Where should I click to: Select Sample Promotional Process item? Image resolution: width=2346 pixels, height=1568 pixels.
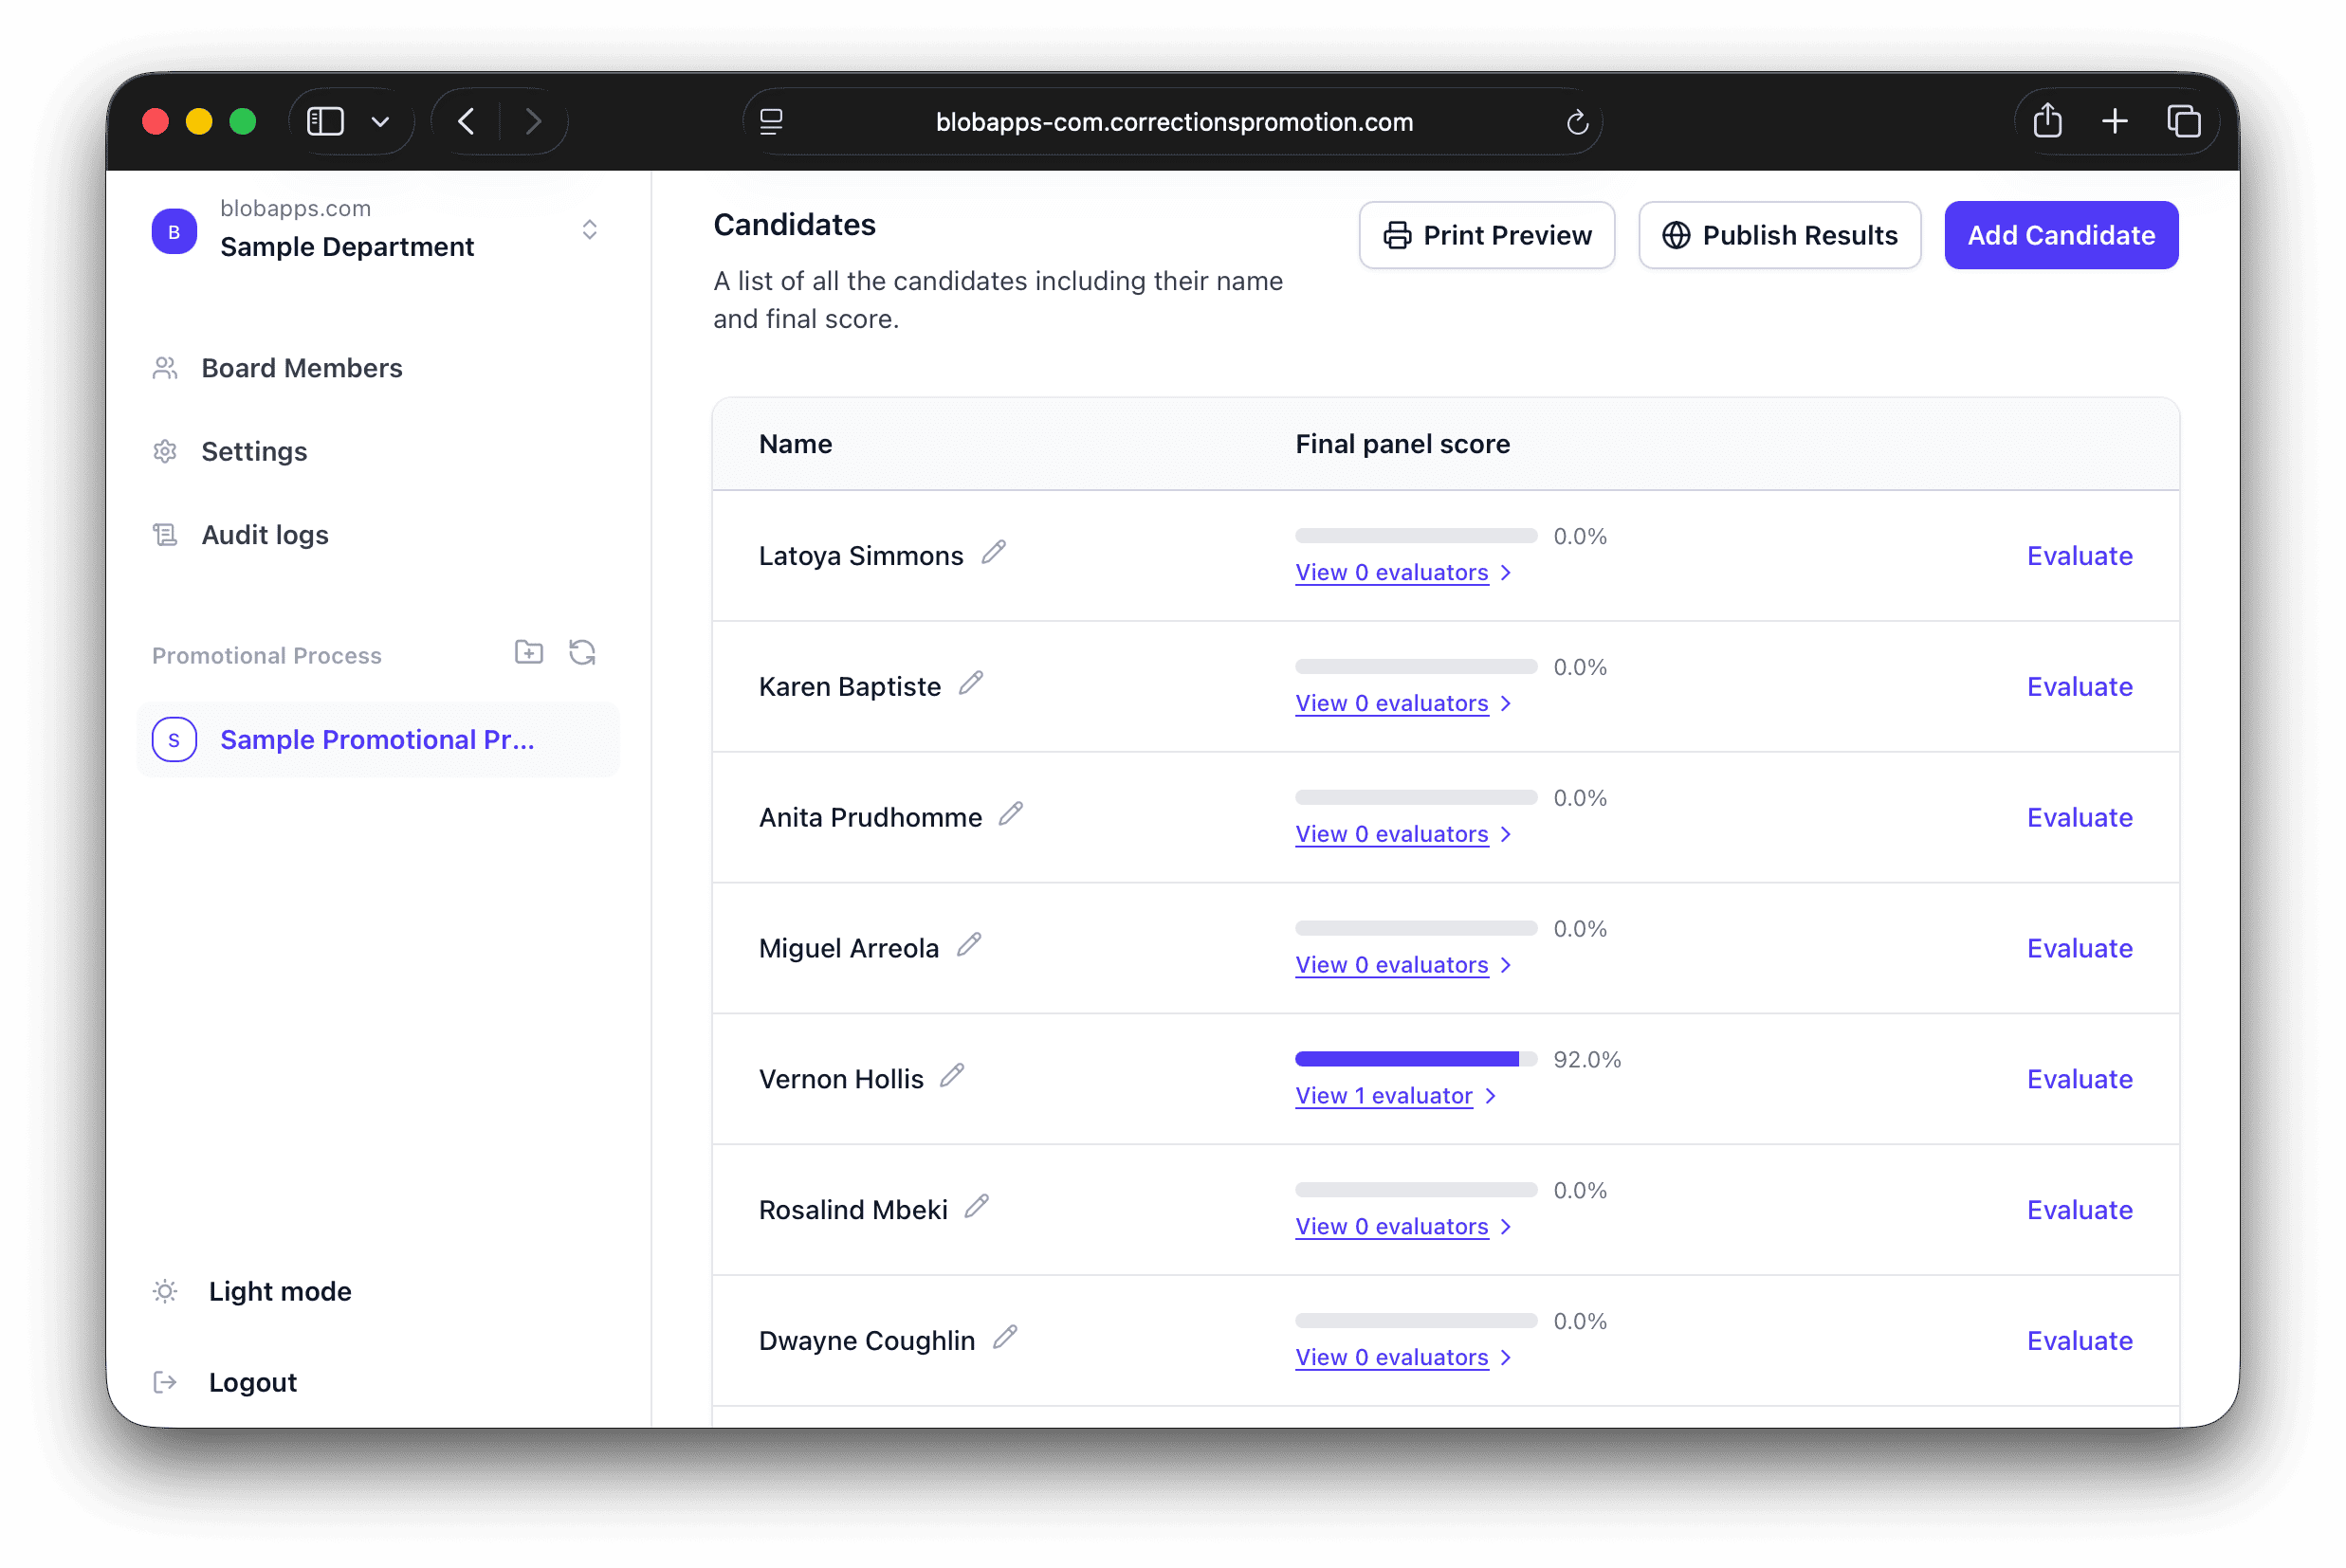378,740
